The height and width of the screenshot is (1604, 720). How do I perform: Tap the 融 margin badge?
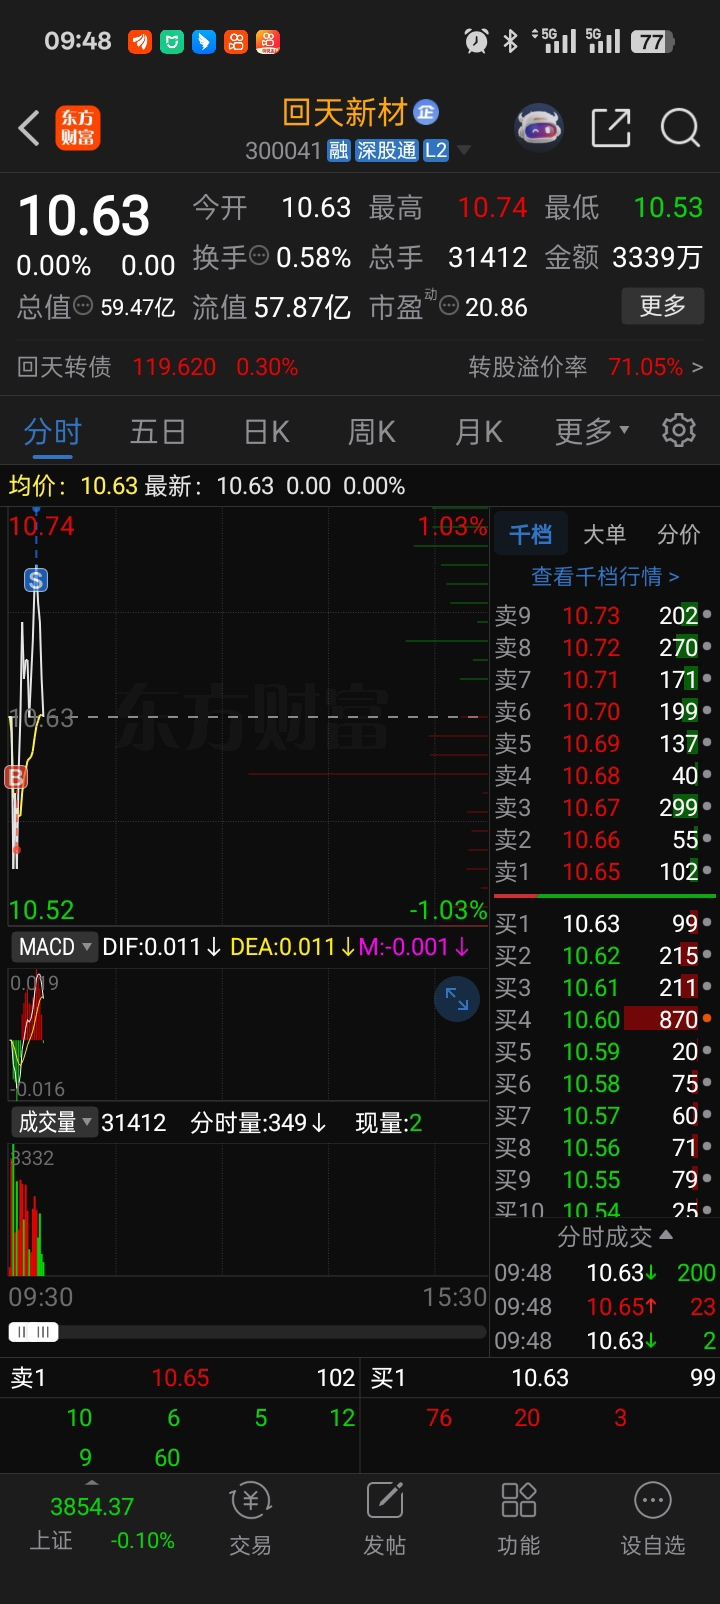339,150
